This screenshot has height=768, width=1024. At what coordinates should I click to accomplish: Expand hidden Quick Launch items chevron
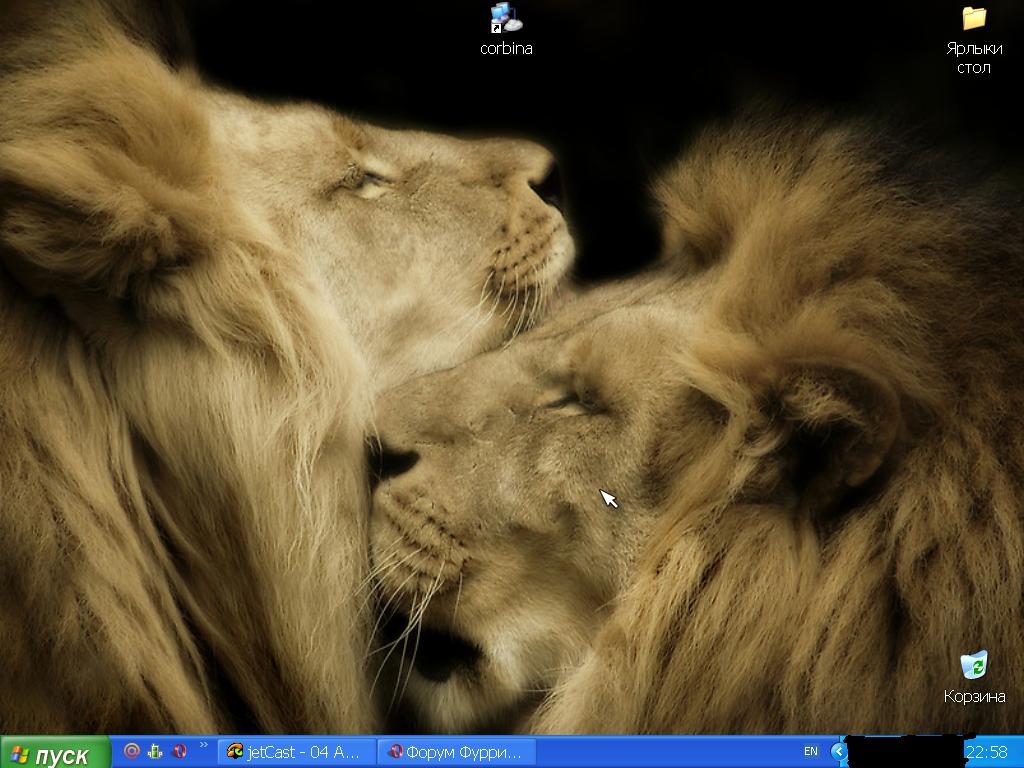pos(204,745)
